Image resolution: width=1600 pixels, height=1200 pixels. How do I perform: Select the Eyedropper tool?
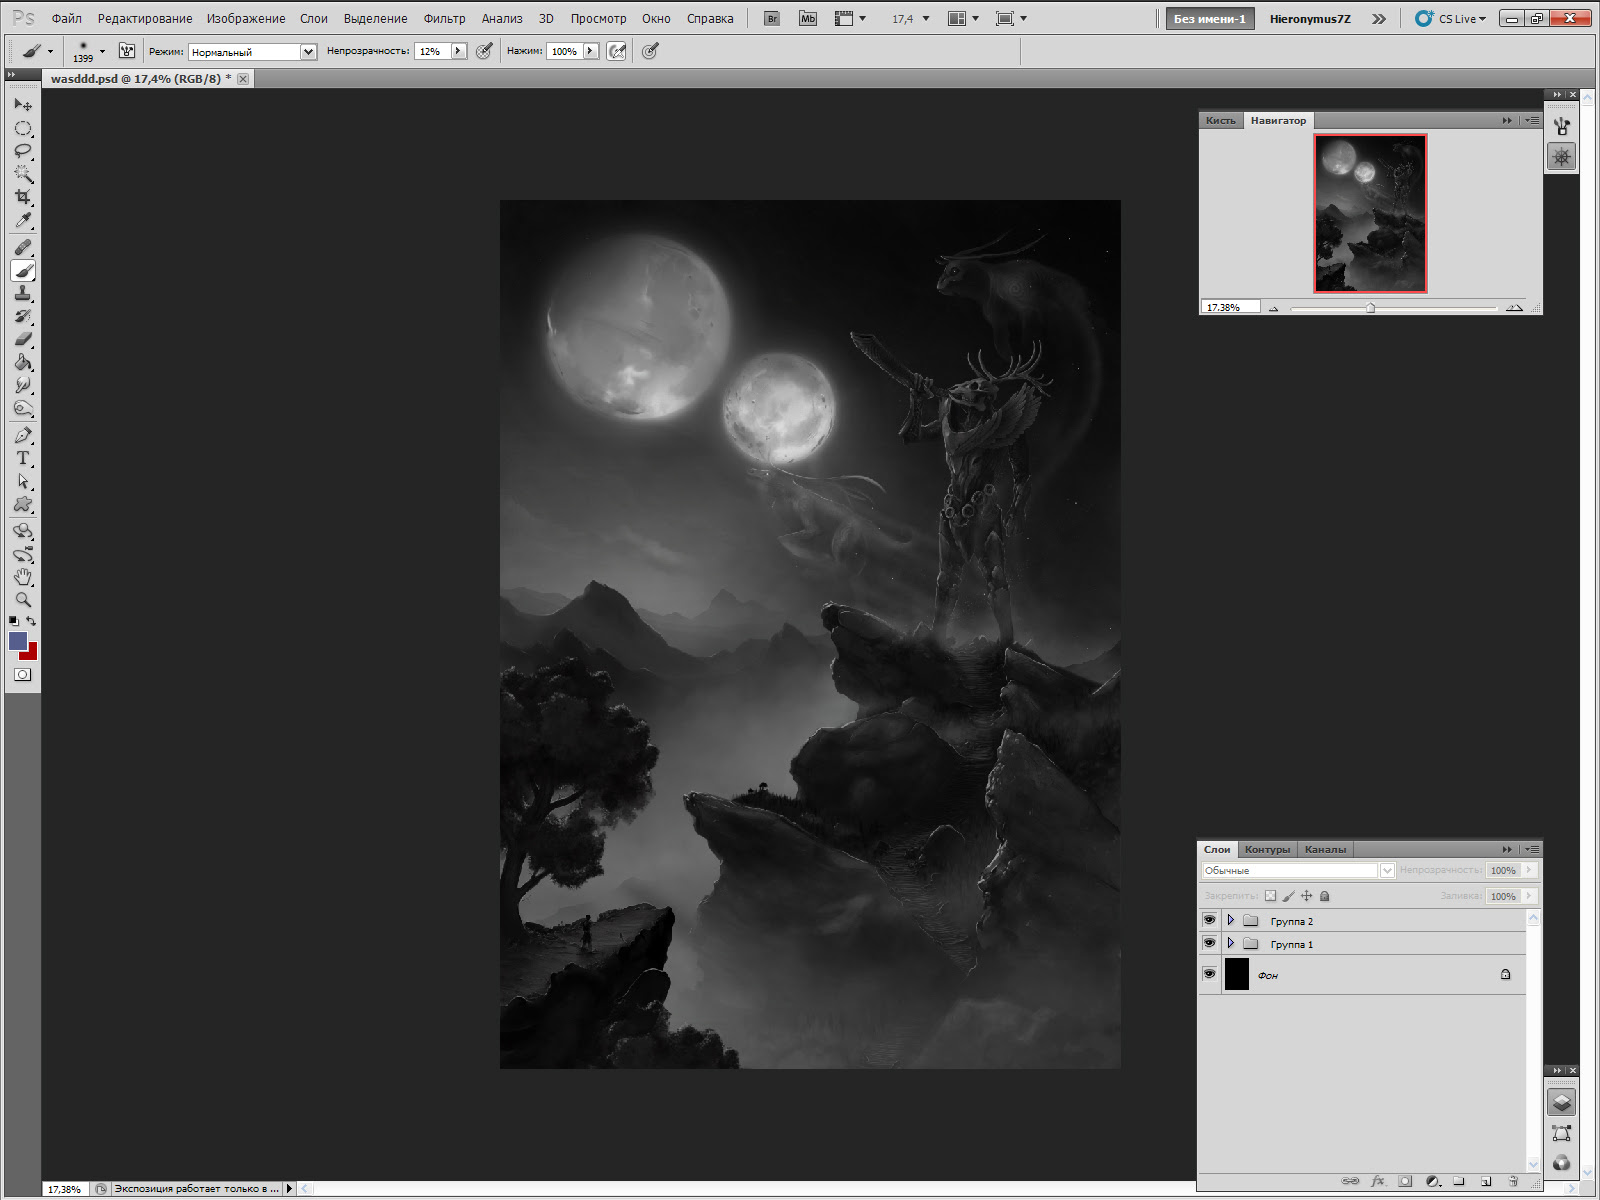23,221
